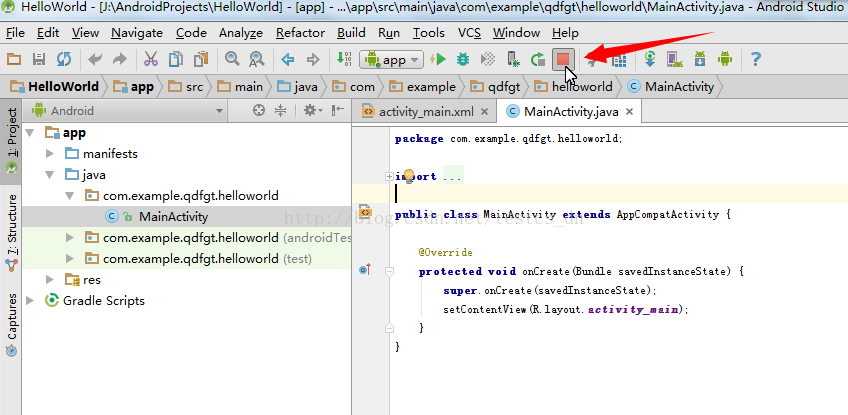Click the example breadcrumb

[423, 87]
